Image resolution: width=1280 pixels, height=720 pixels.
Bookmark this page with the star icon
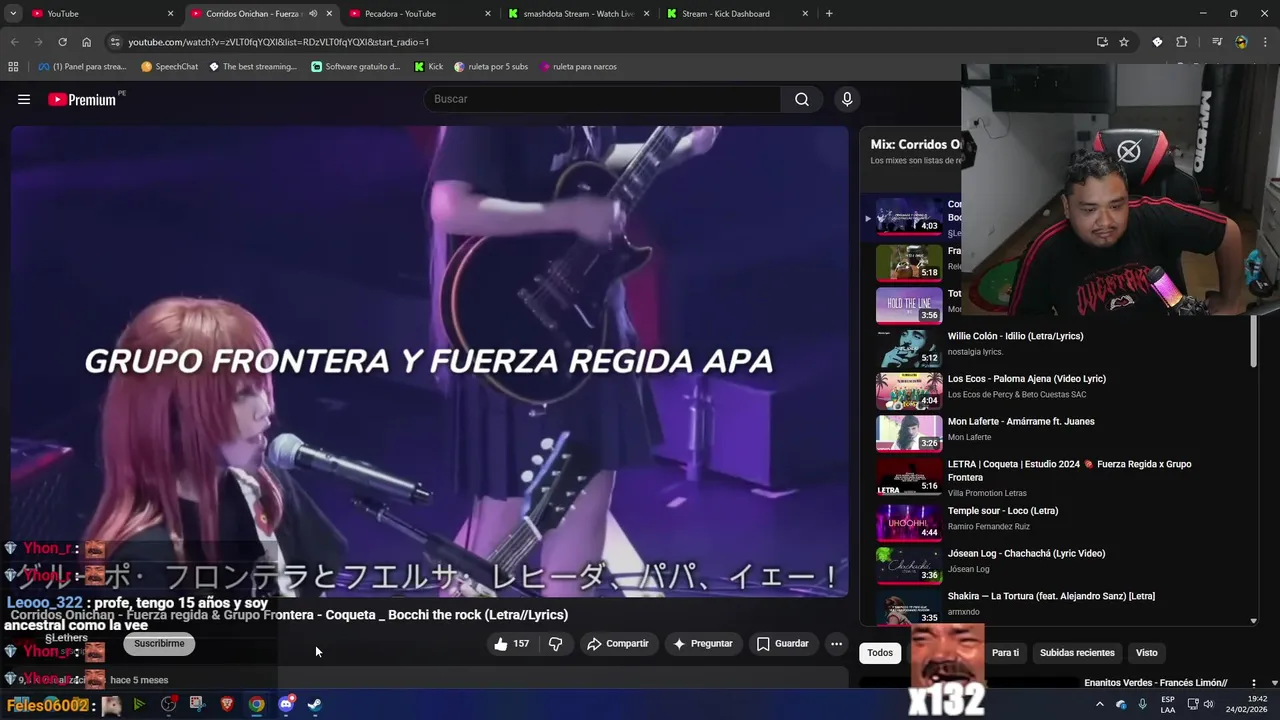(1124, 42)
